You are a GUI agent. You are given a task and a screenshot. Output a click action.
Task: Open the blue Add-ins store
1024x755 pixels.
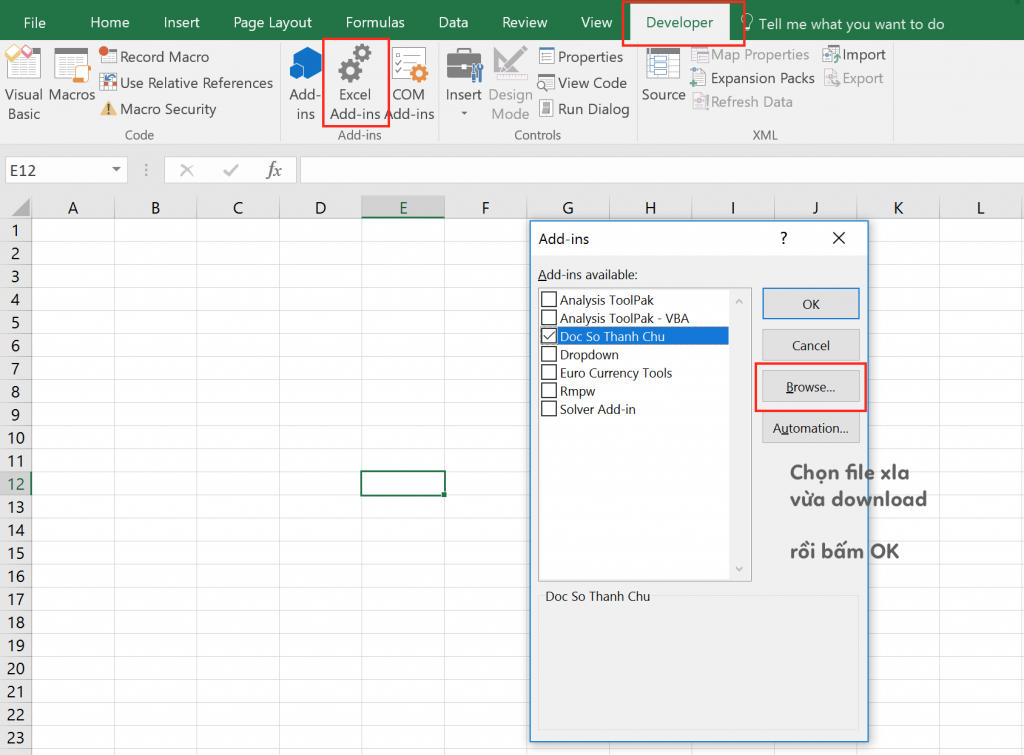point(305,84)
